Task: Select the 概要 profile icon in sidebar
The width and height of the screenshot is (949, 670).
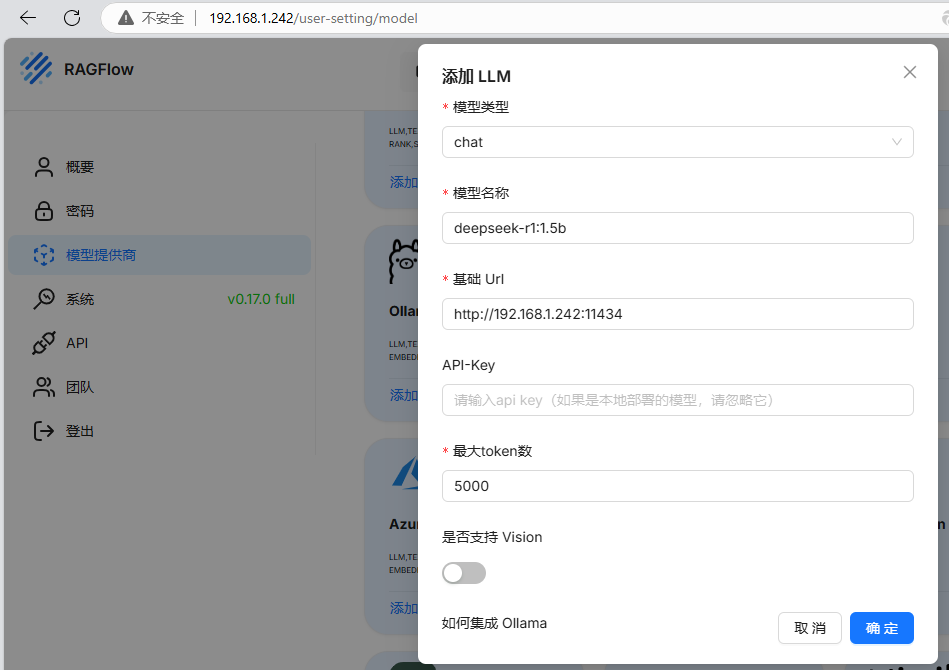Action: click(43, 167)
